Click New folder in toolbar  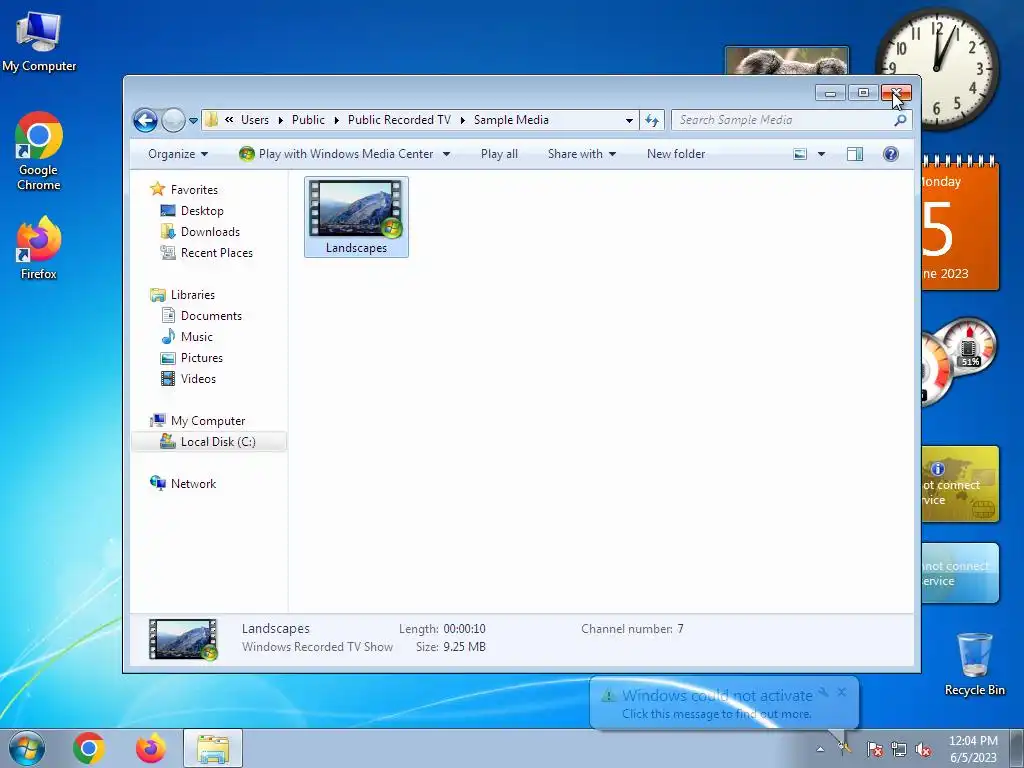coord(676,154)
